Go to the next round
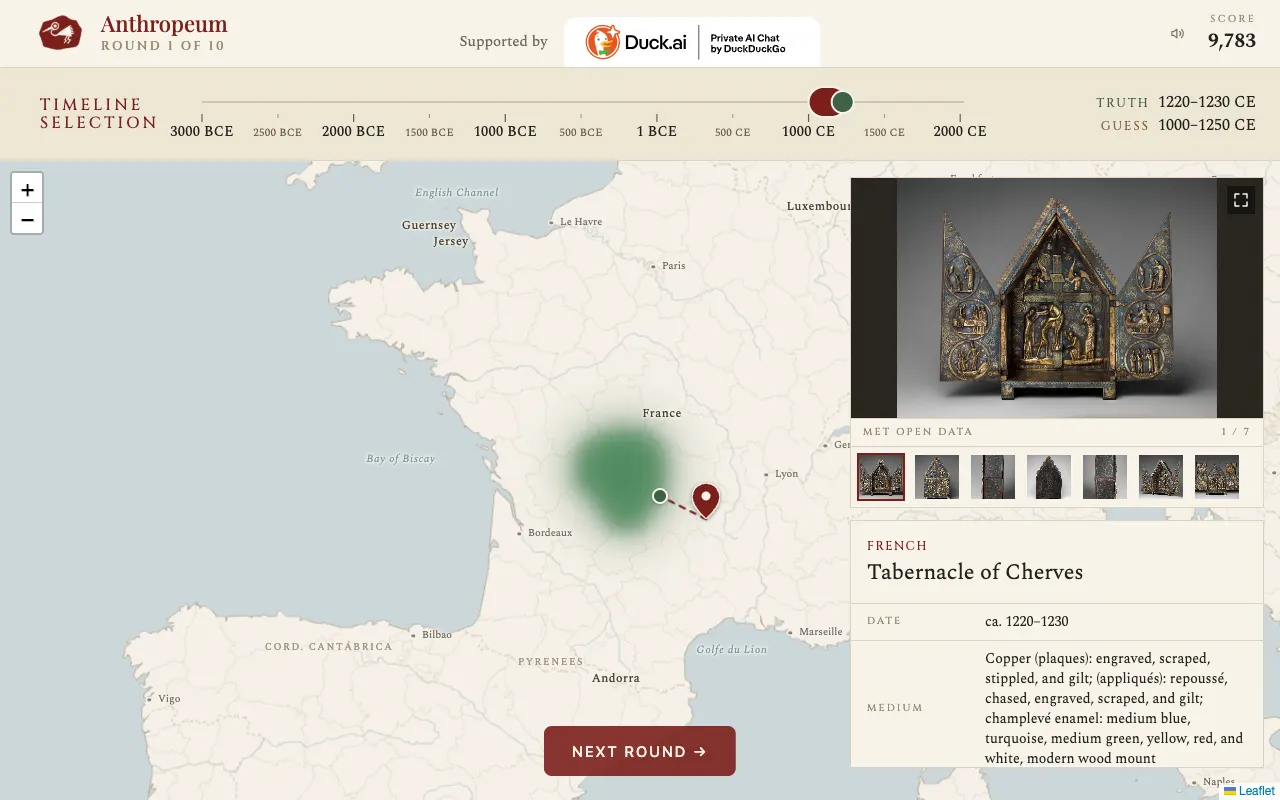The height and width of the screenshot is (800, 1280). click(640, 751)
